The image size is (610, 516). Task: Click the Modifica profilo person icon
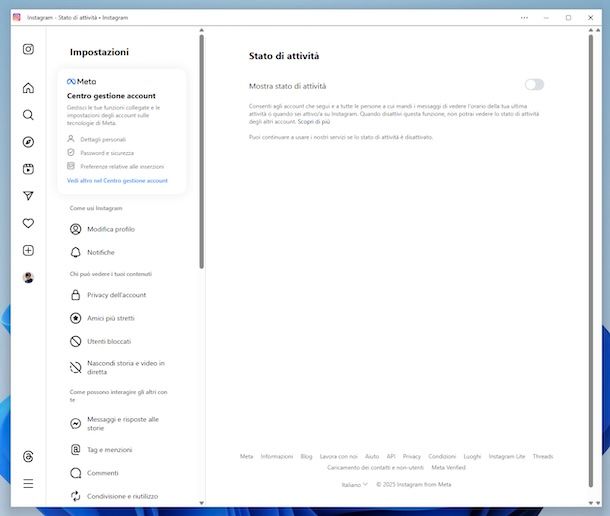[75, 229]
